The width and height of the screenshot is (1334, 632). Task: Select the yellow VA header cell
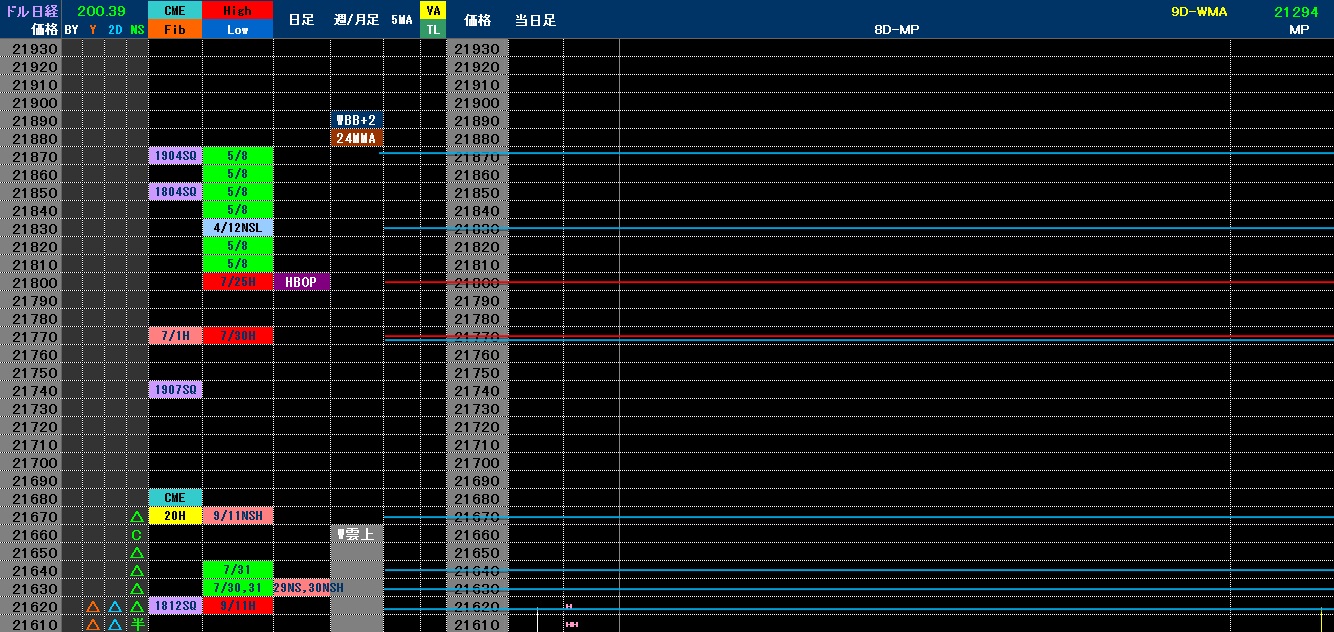pyautogui.click(x=433, y=11)
